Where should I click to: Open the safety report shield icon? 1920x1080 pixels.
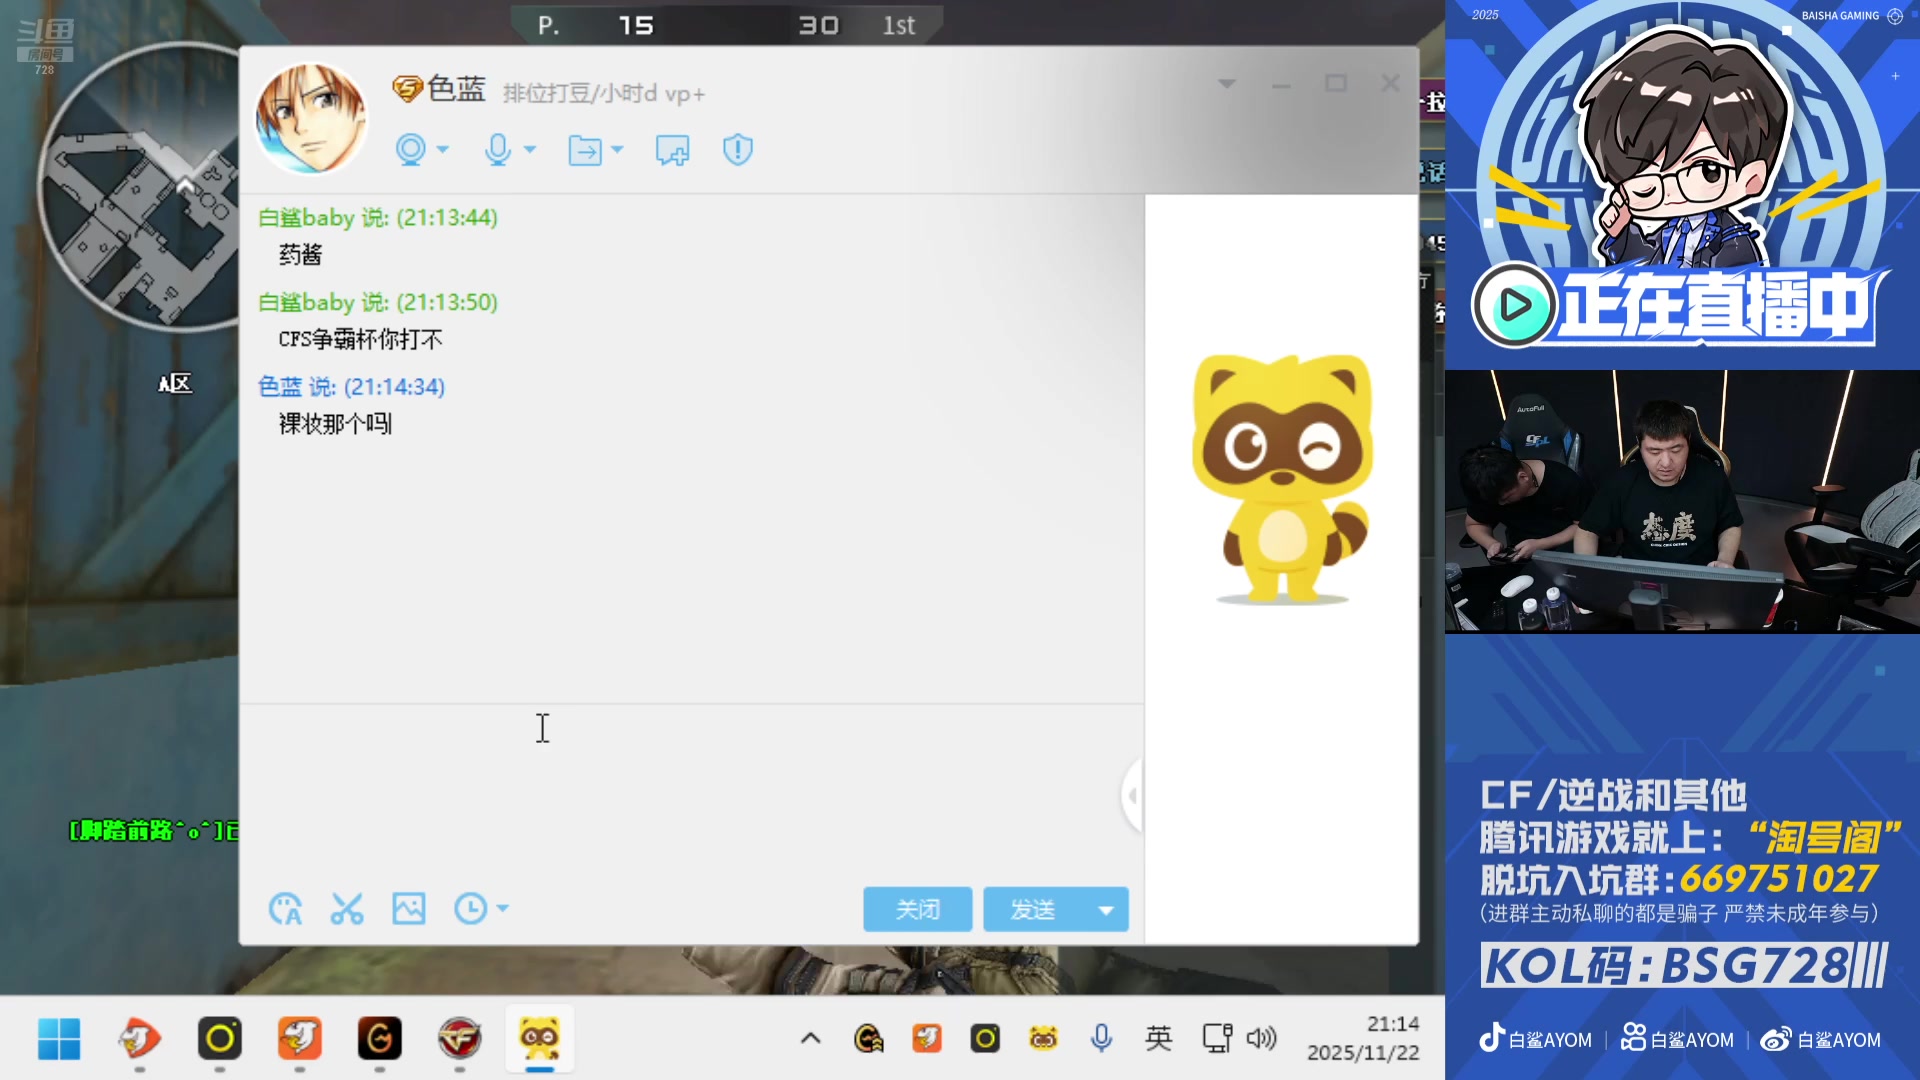[737, 149]
